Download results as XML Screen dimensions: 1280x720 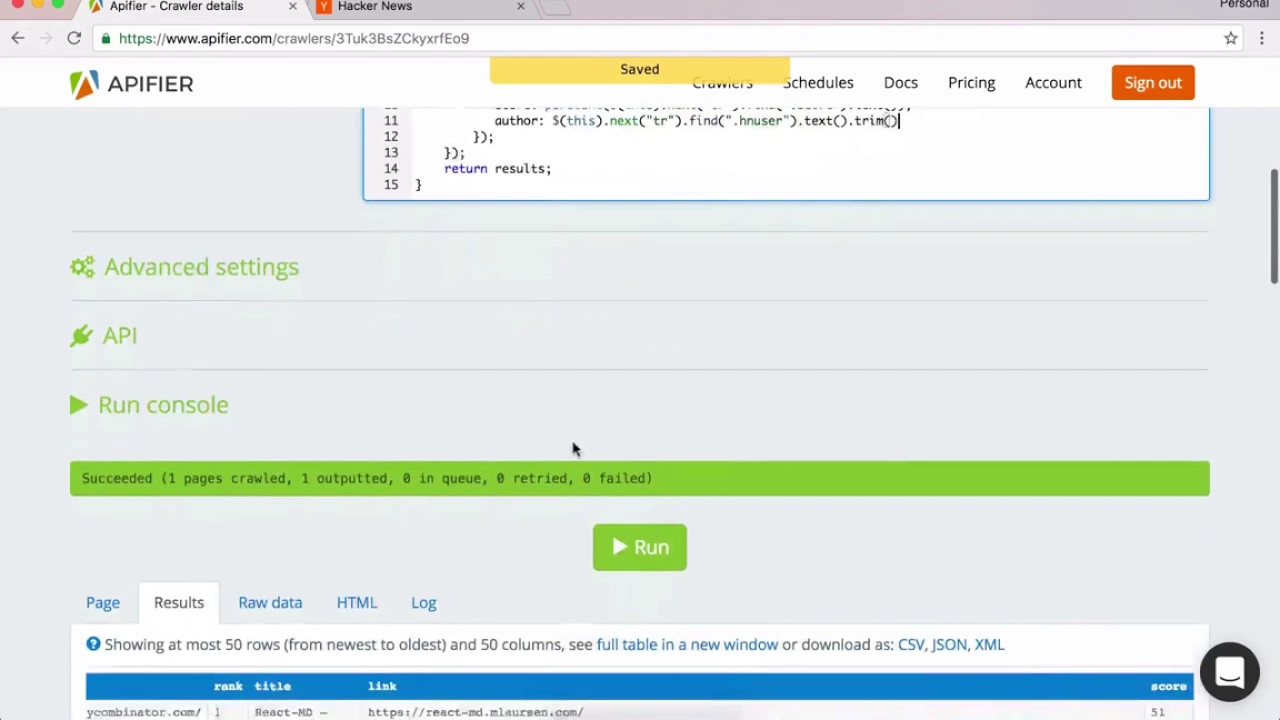(x=989, y=644)
